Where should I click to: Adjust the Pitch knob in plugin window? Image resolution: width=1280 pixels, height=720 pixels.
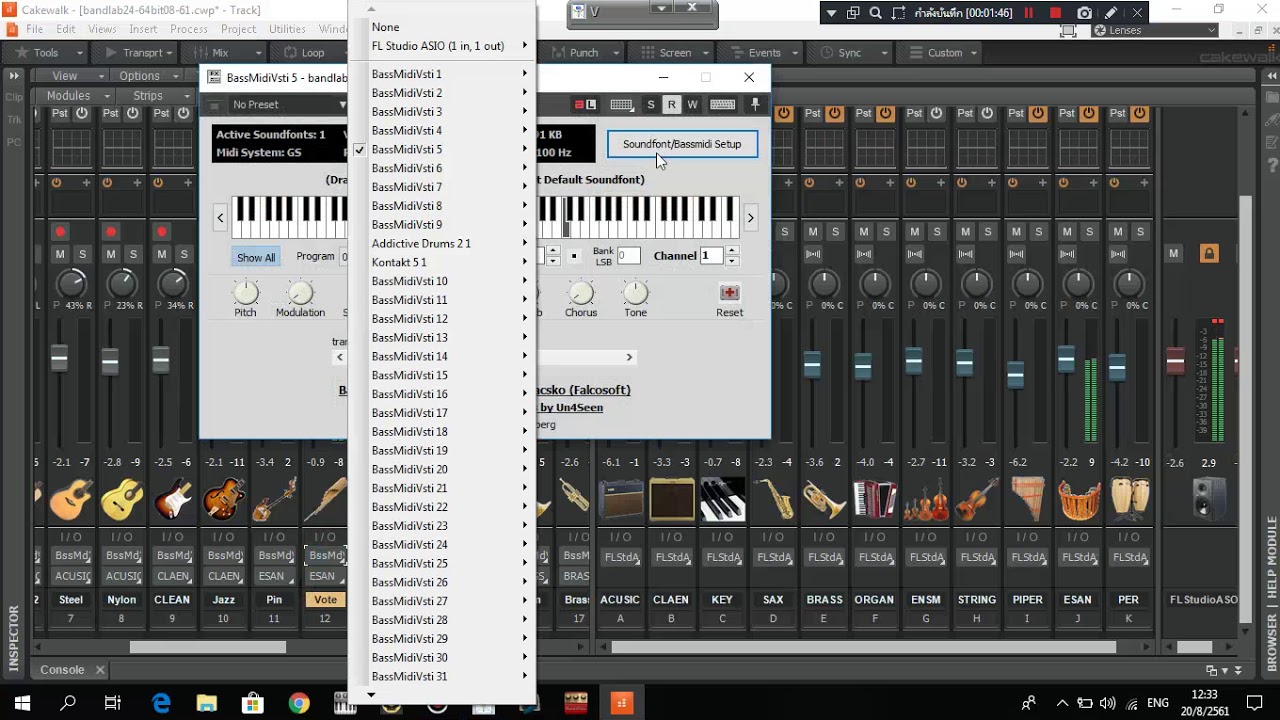tap(245, 293)
